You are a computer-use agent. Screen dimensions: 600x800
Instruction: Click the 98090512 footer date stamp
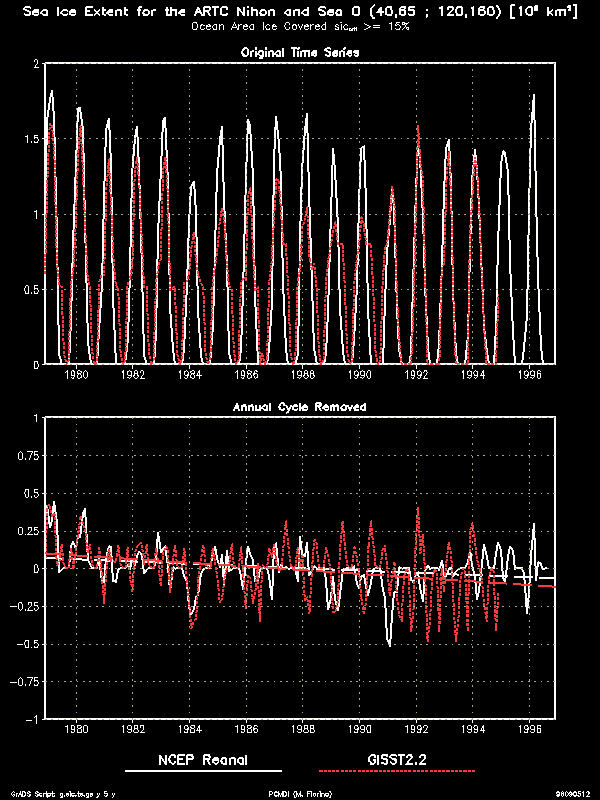coord(574,793)
